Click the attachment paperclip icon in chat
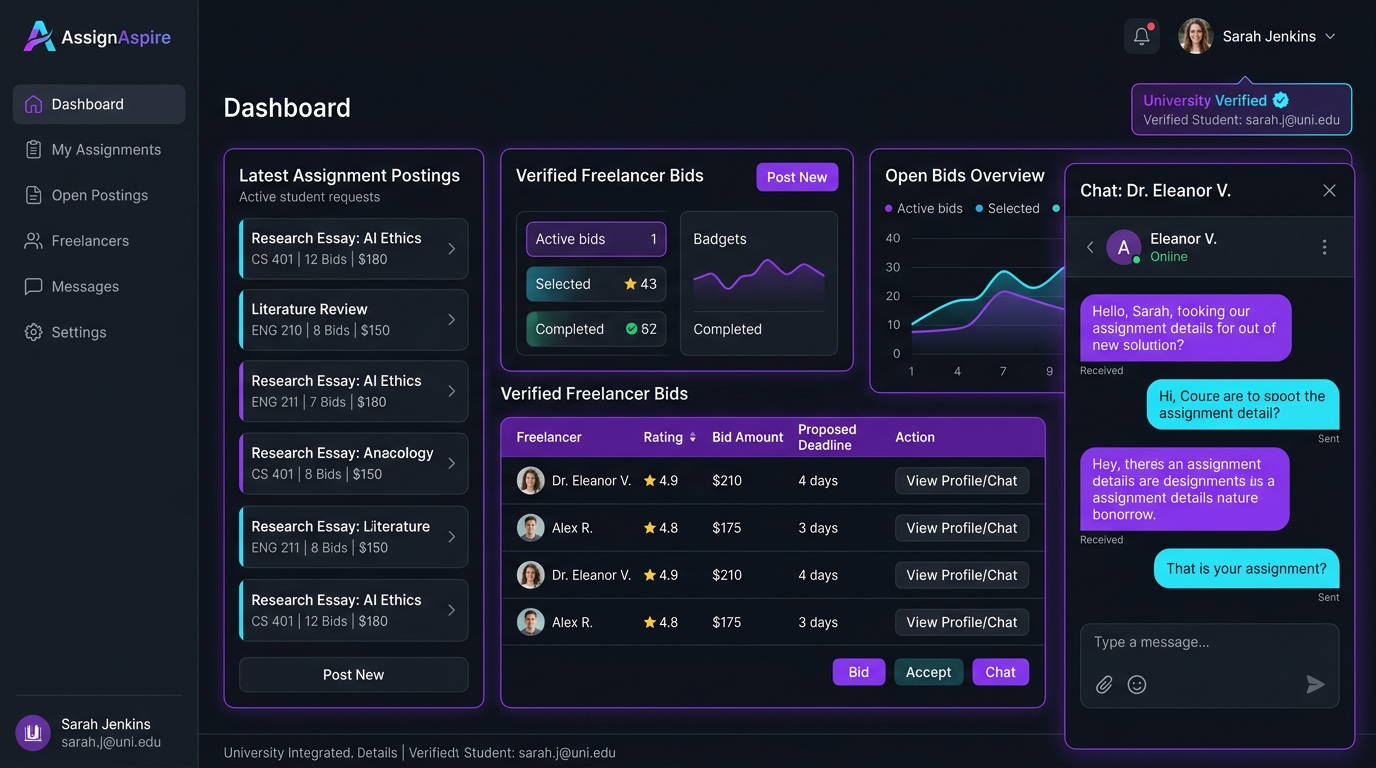 coord(1104,684)
